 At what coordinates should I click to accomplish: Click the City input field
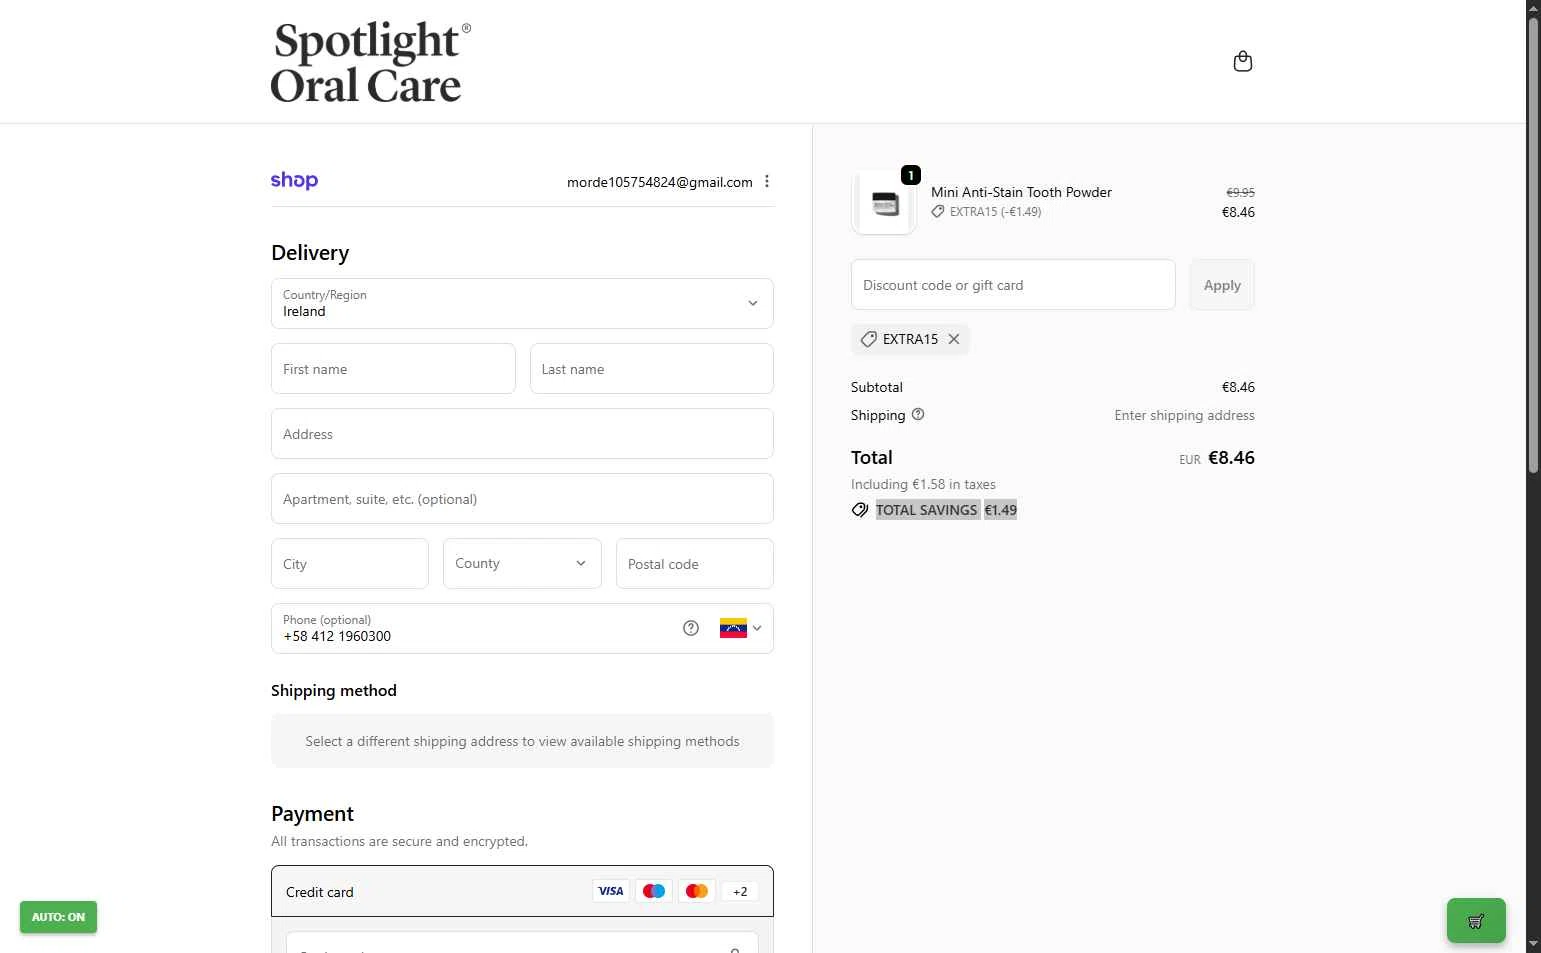click(350, 564)
